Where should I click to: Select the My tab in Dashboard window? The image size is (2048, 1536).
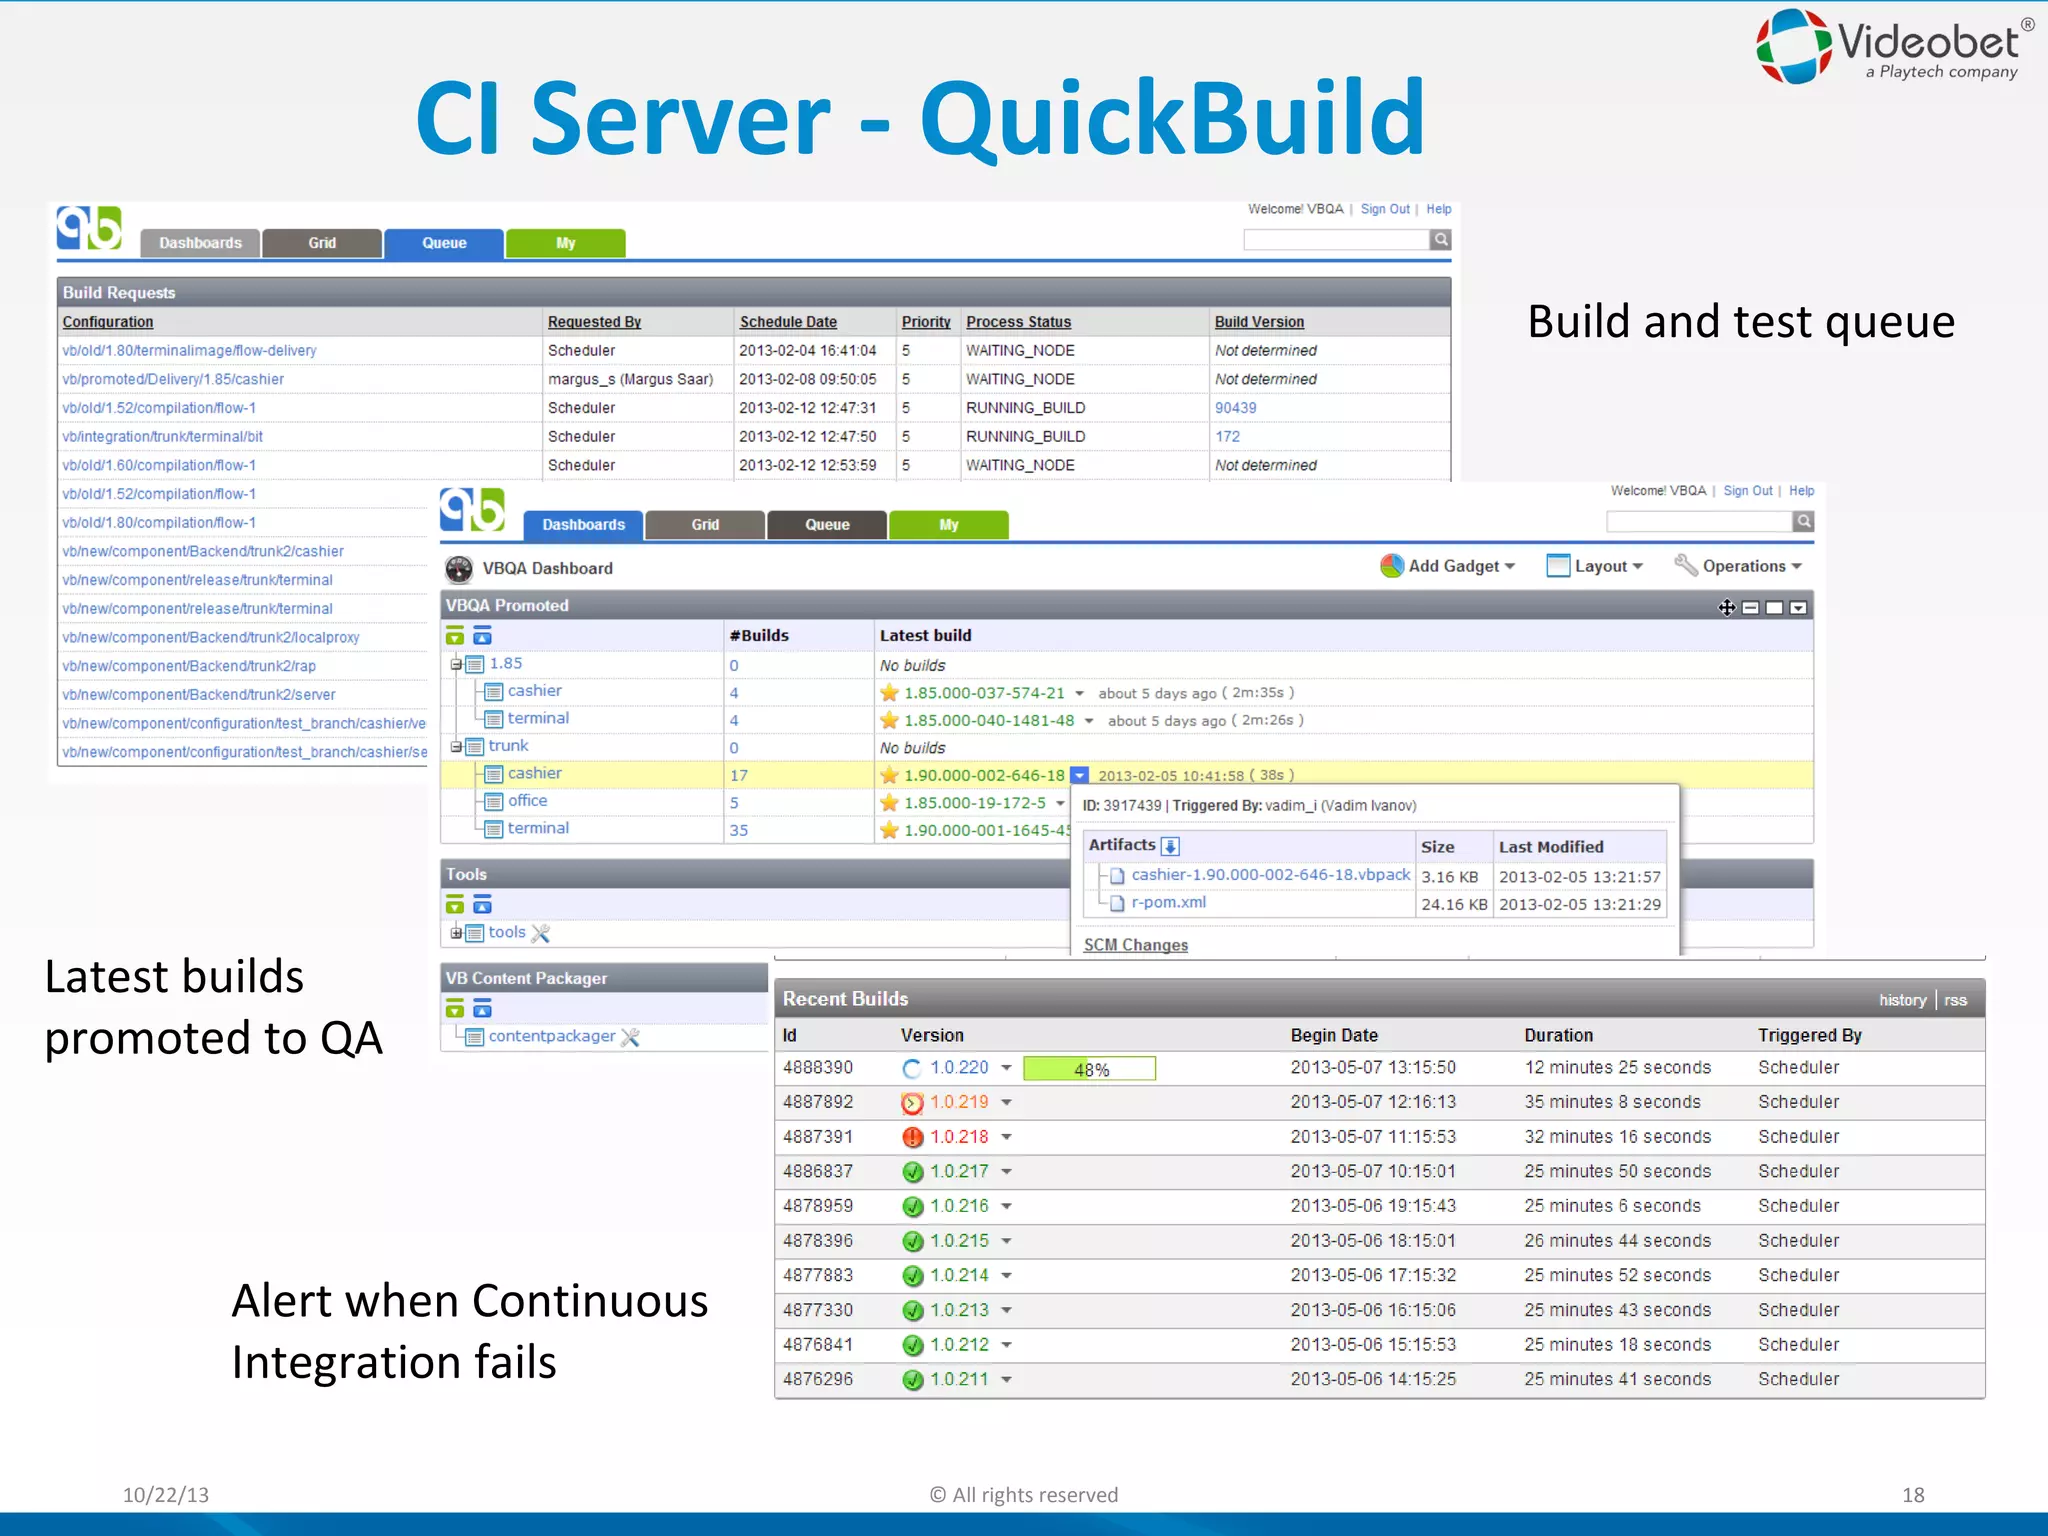click(948, 525)
